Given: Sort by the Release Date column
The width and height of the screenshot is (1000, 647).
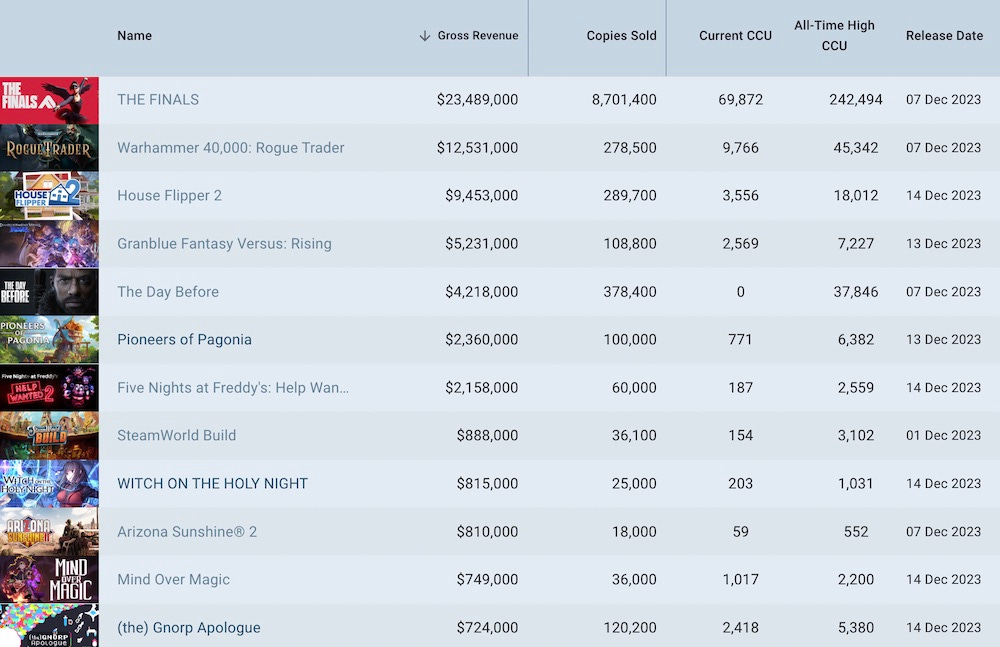Looking at the screenshot, I should (x=945, y=36).
